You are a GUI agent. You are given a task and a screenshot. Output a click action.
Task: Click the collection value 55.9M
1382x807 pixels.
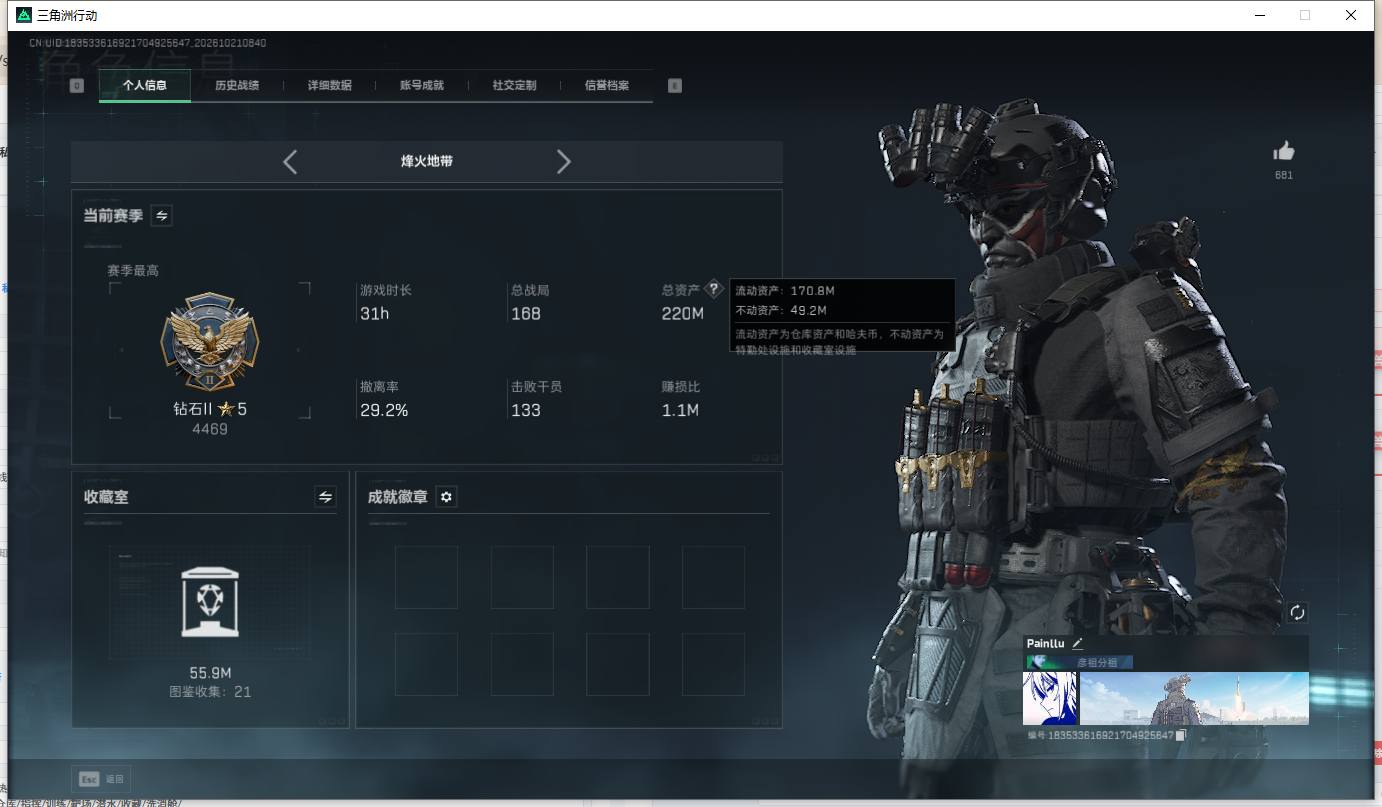pos(210,673)
